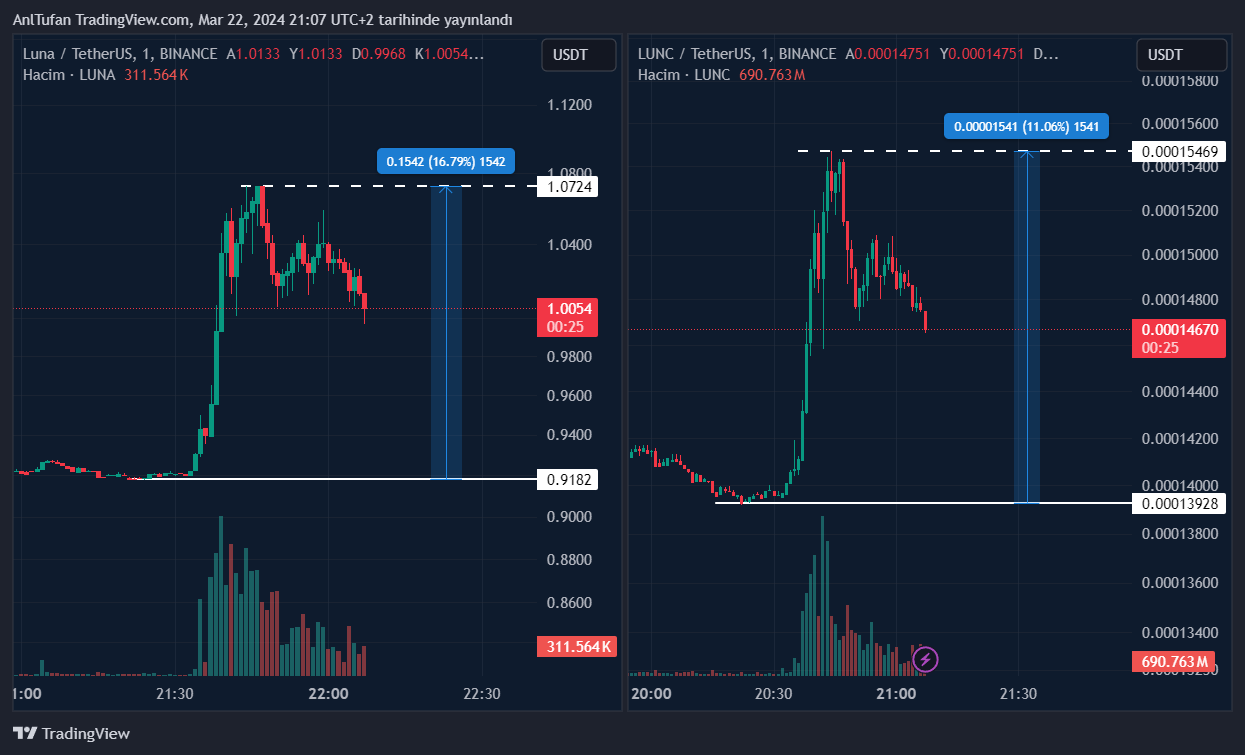Click 20:30 on the LUNC time axis
Screen dimensions: 1245x755
(x=773, y=694)
